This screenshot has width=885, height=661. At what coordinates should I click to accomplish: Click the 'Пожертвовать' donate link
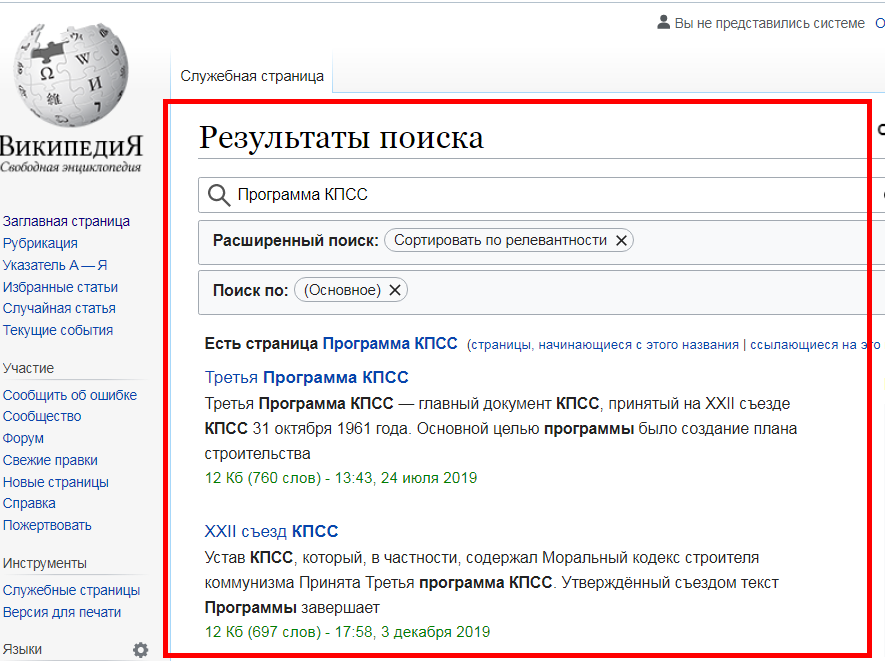47,525
